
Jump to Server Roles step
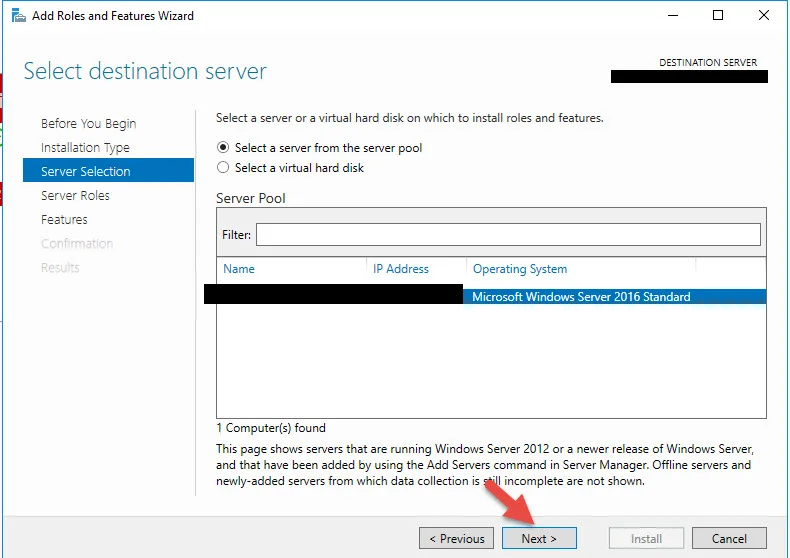[75, 195]
